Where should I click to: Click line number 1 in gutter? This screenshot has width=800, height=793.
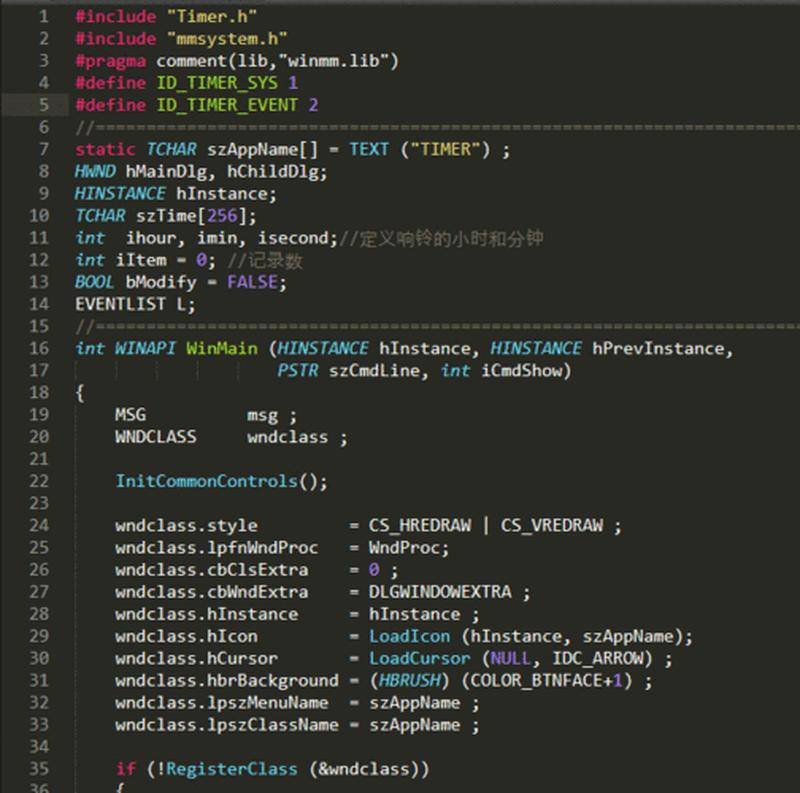point(44,16)
